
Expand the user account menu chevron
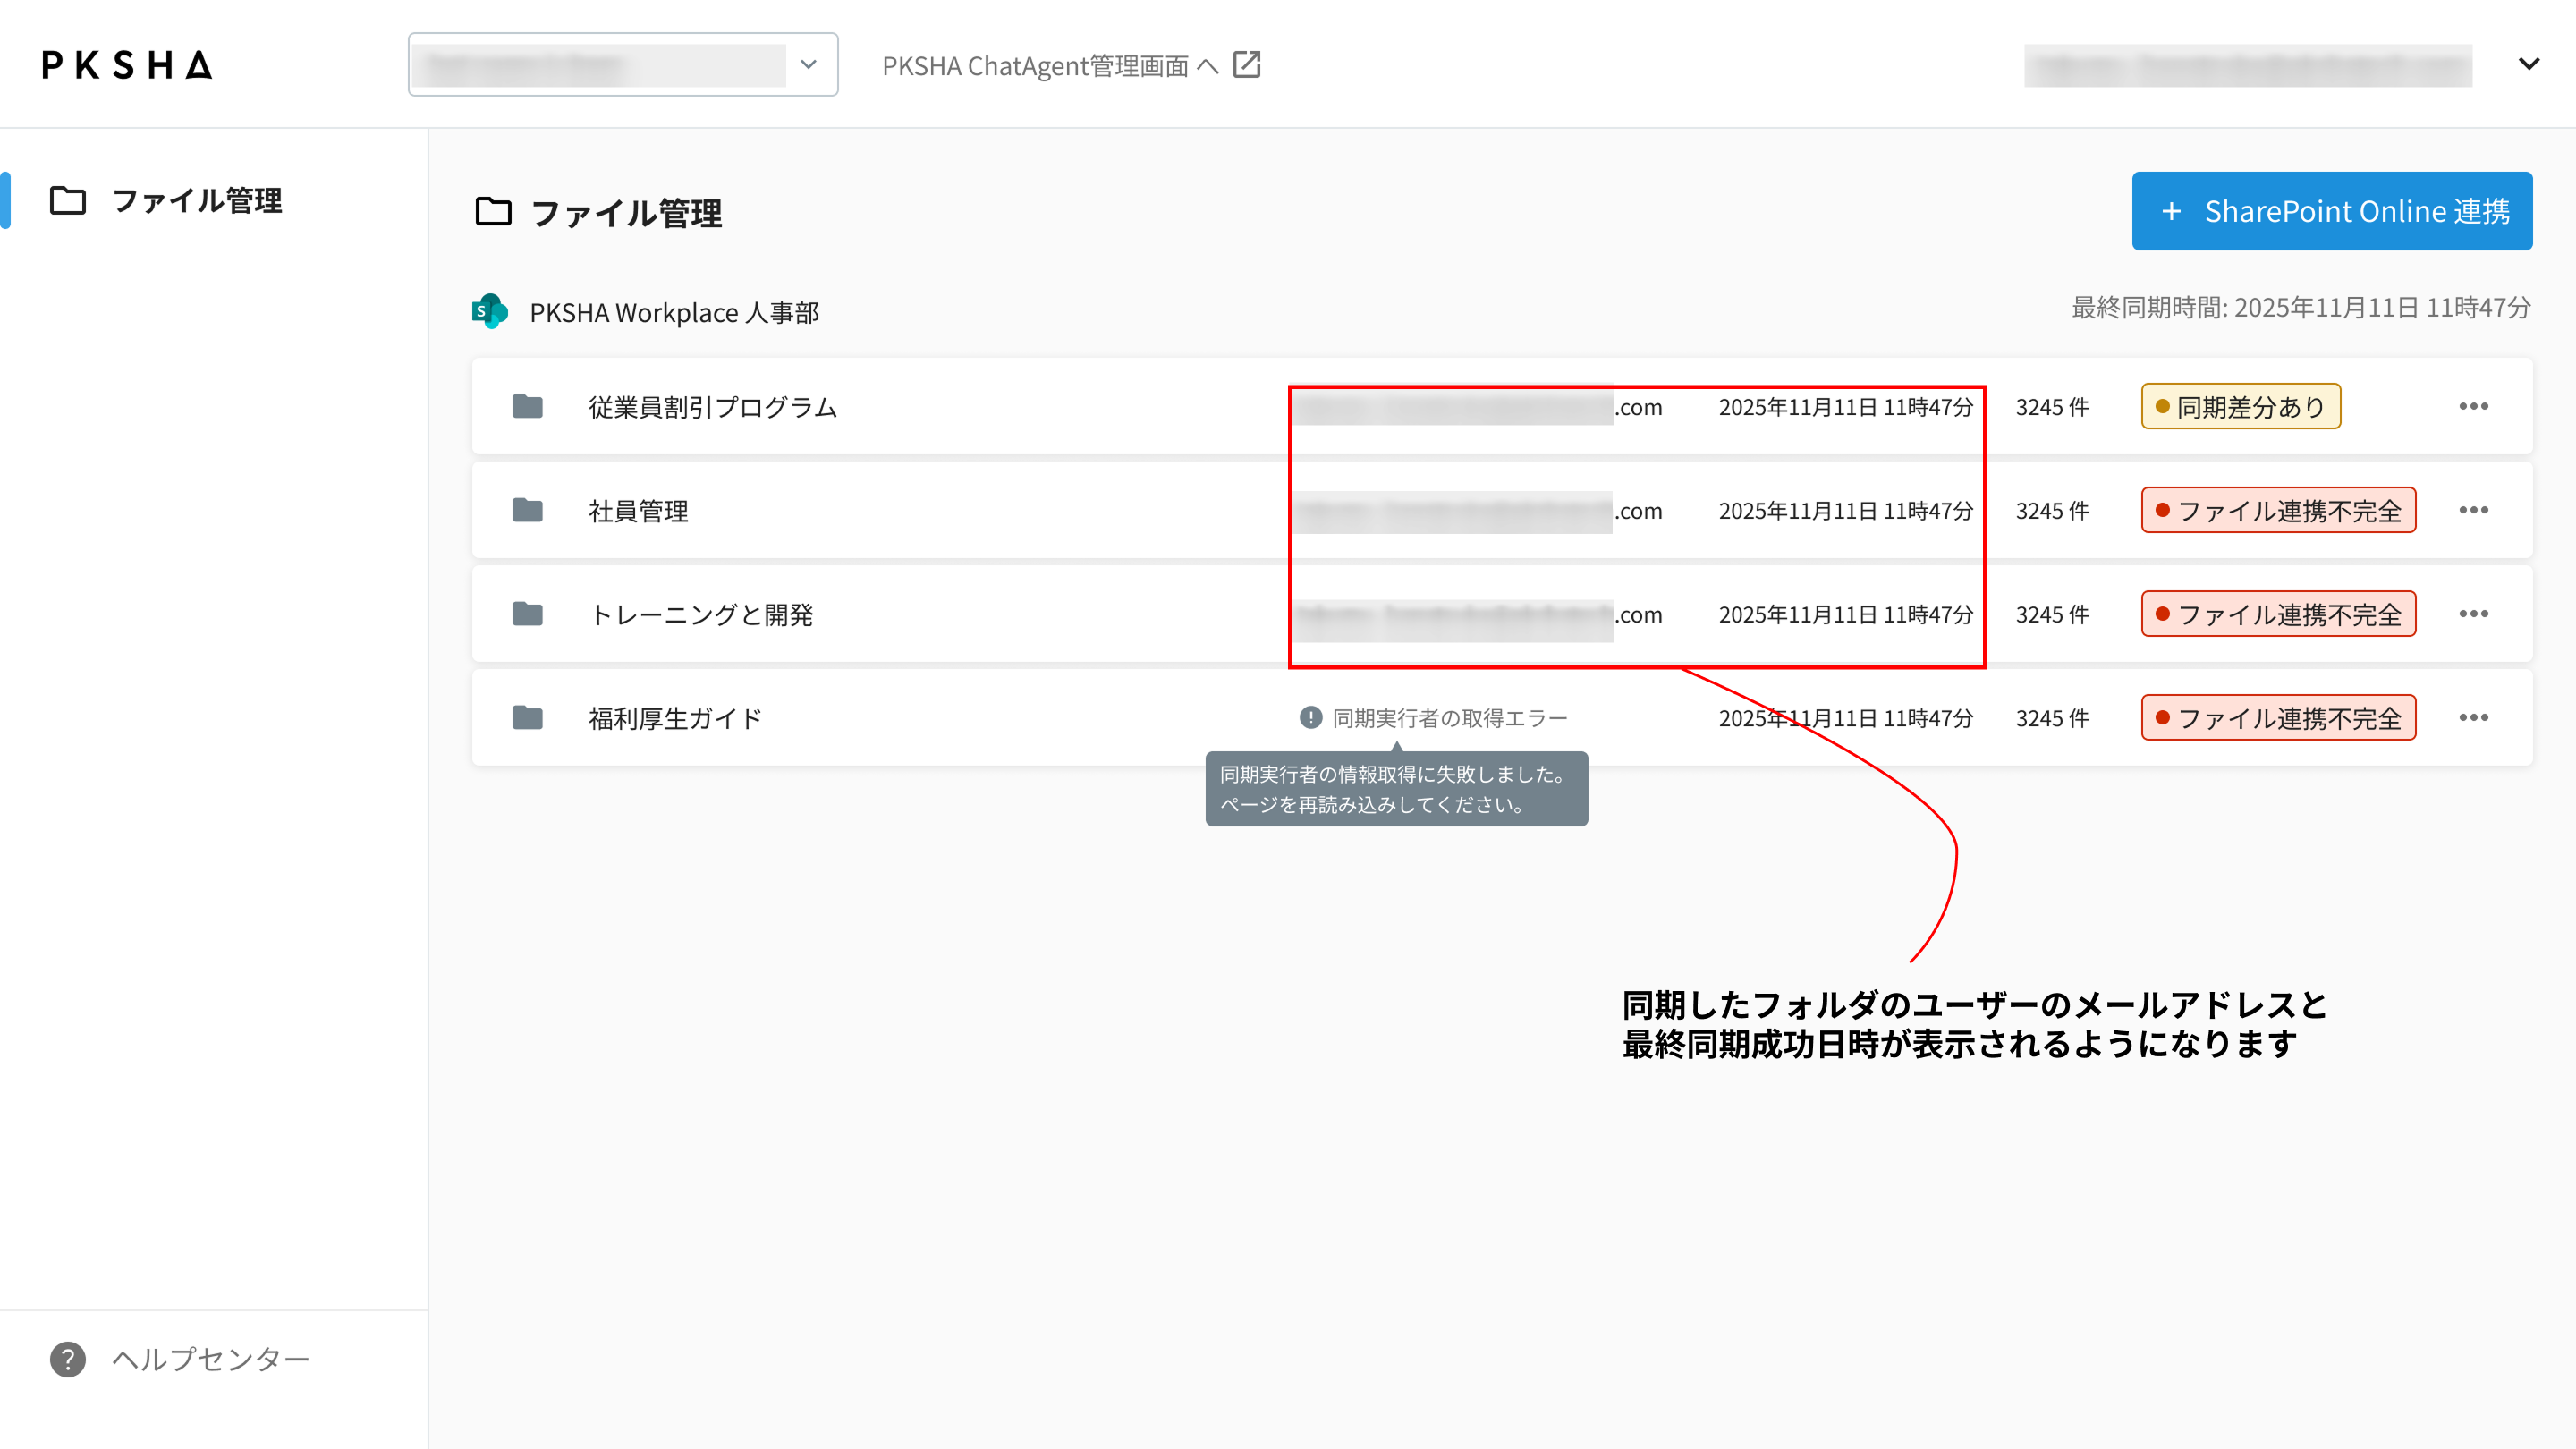point(2528,64)
